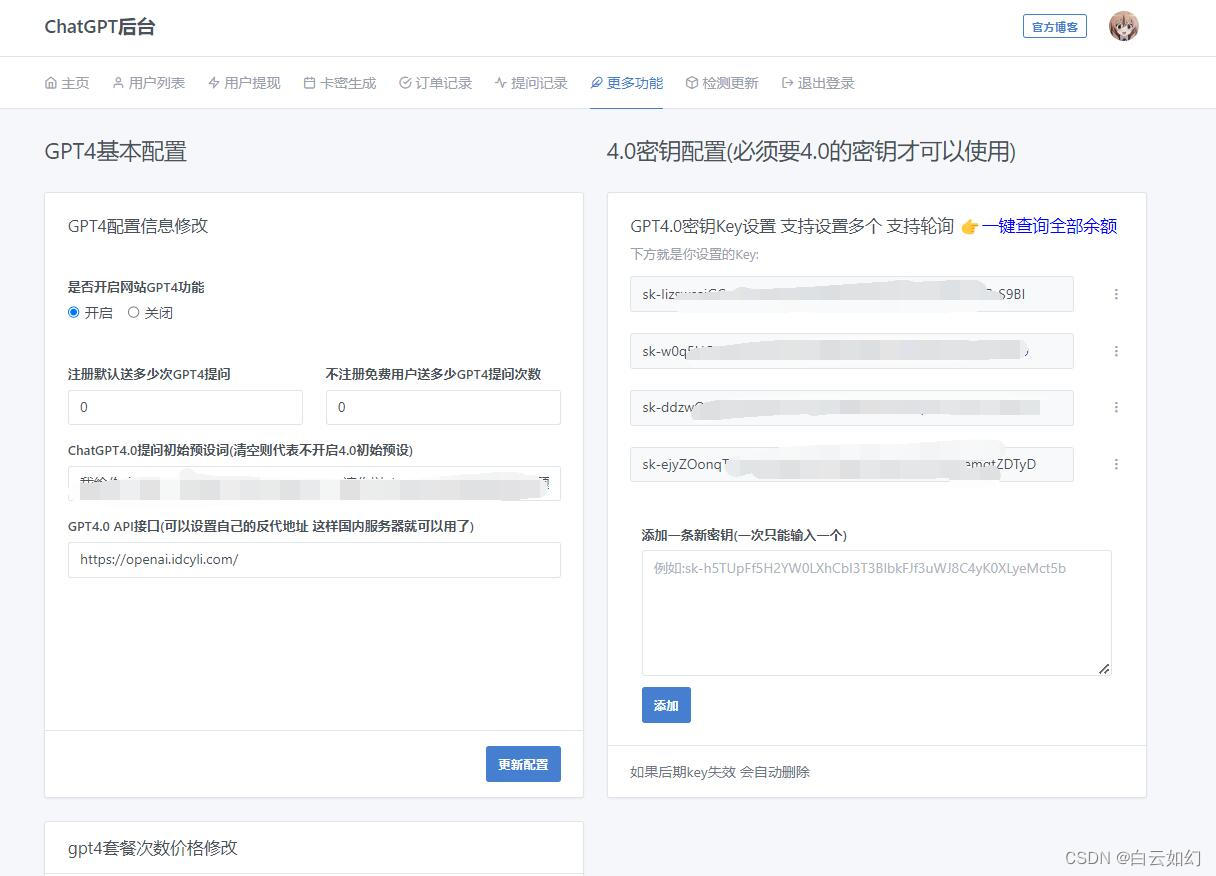Select 更多功能 tab
Viewport: 1216px width, 876px height.
click(627, 83)
